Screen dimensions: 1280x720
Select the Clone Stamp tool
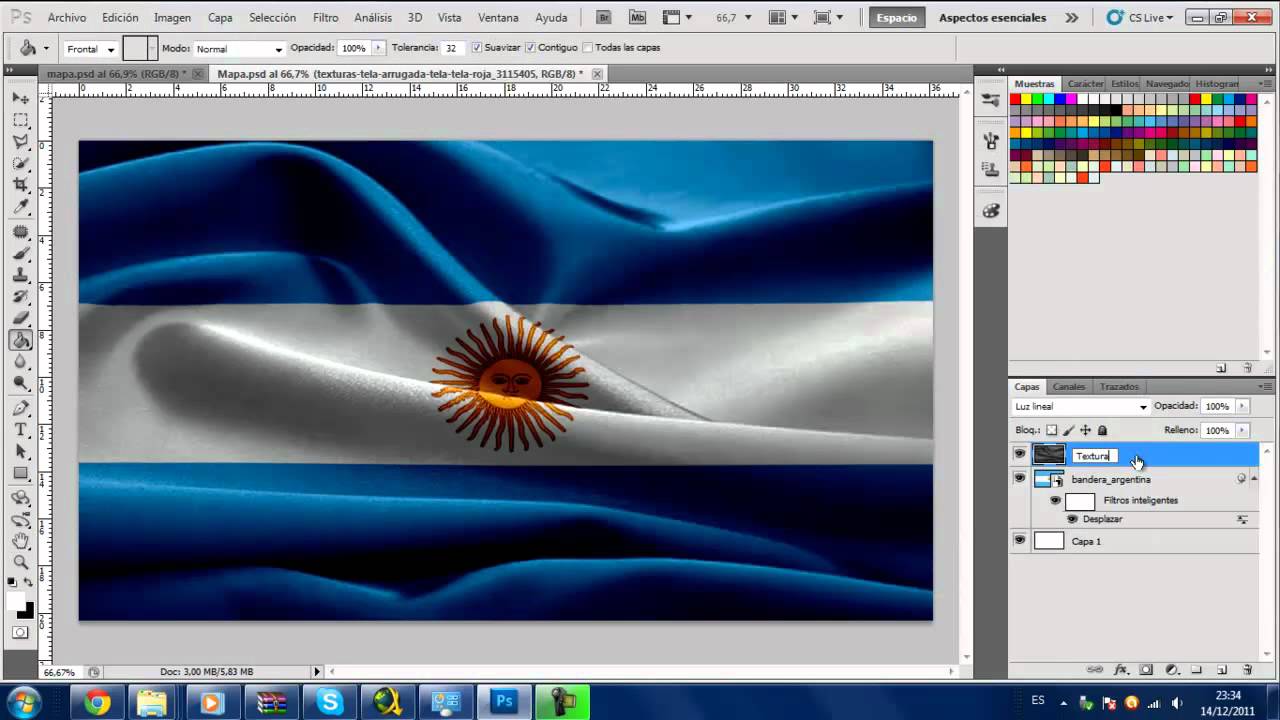tap(20, 276)
